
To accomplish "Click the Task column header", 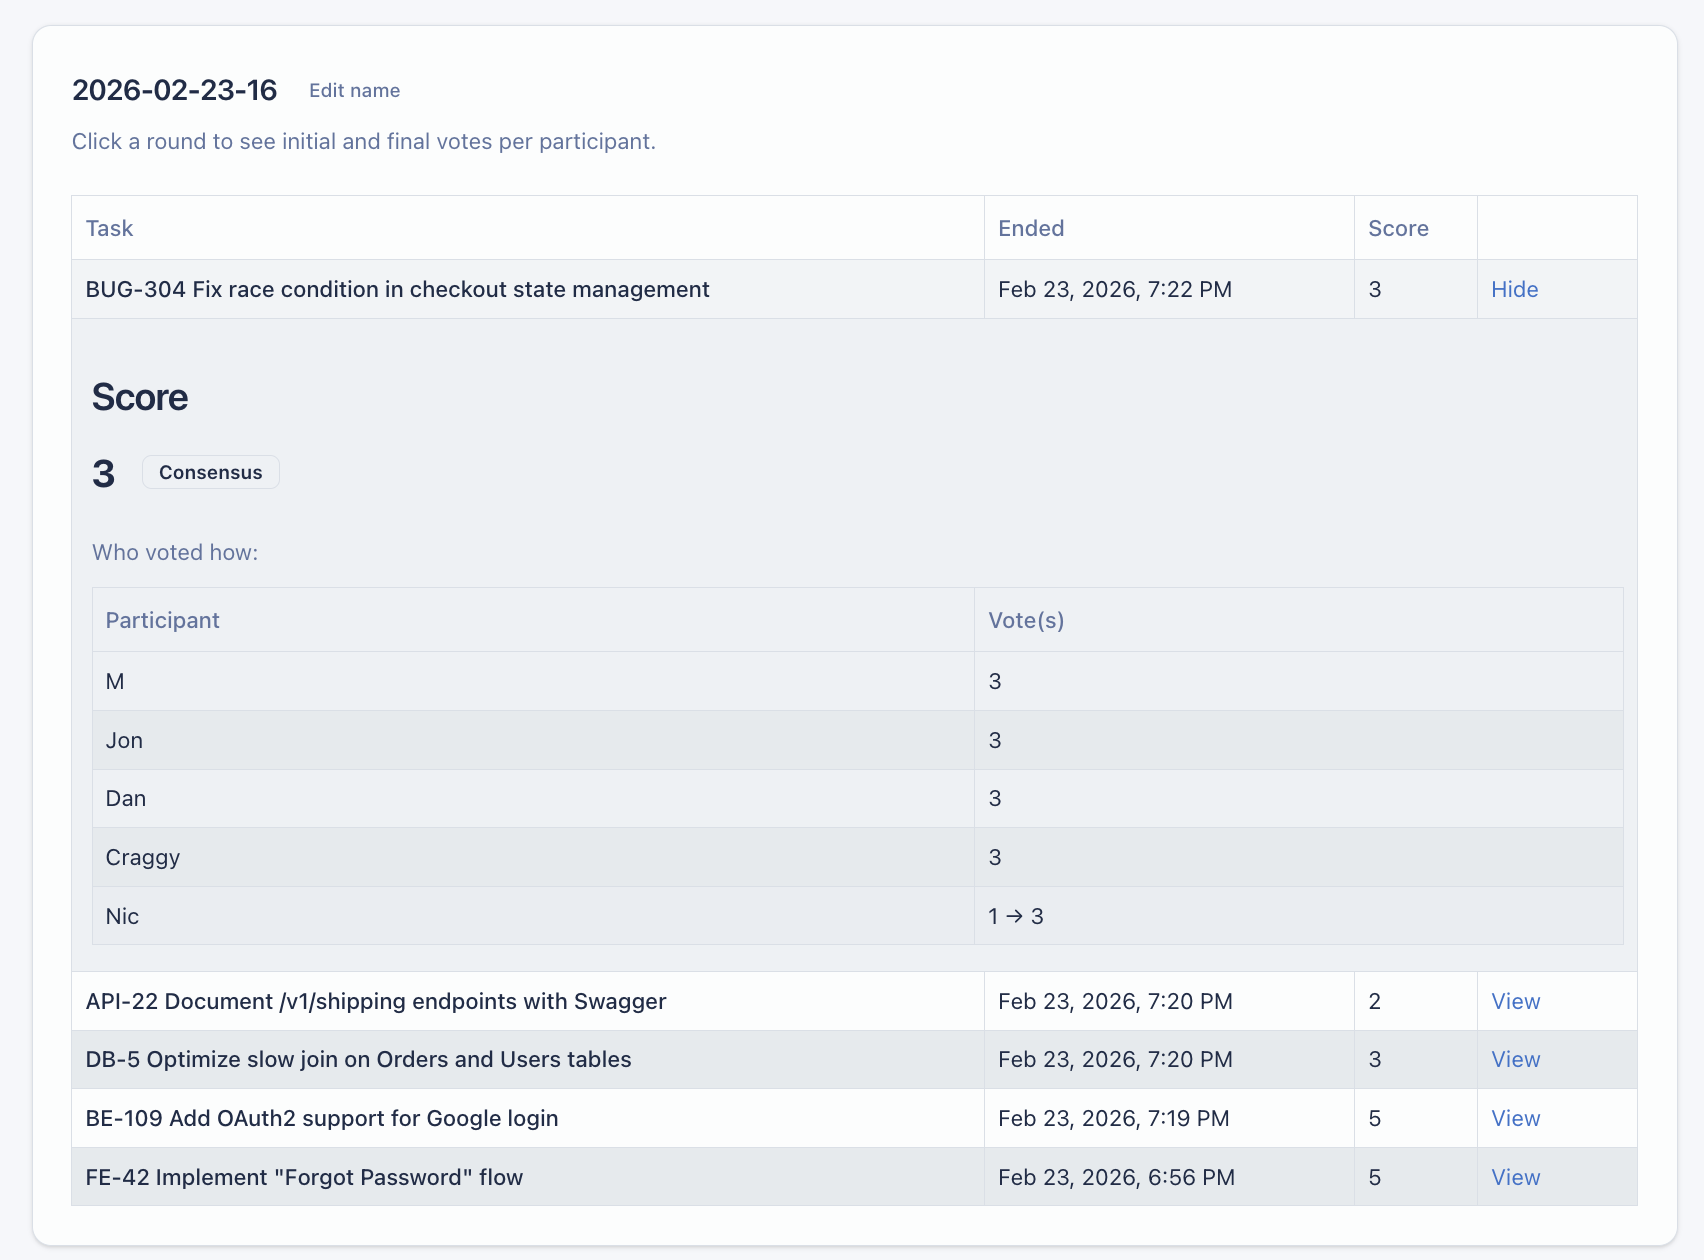I will click(x=109, y=228).
